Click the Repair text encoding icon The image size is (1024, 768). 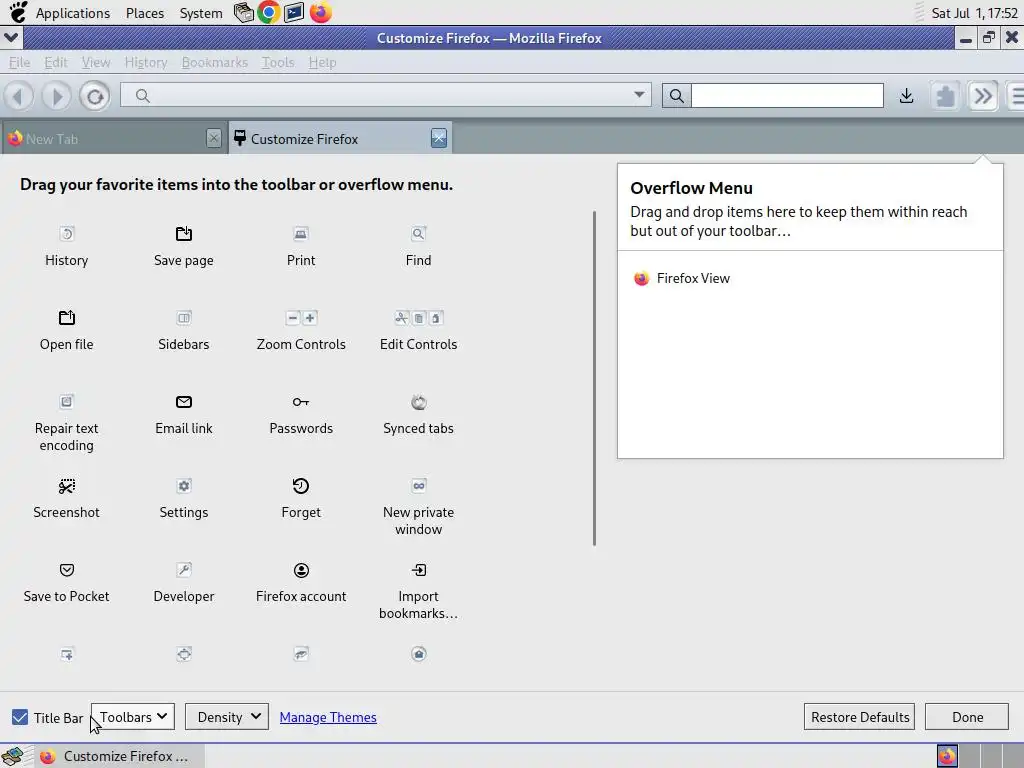pyautogui.click(x=67, y=402)
